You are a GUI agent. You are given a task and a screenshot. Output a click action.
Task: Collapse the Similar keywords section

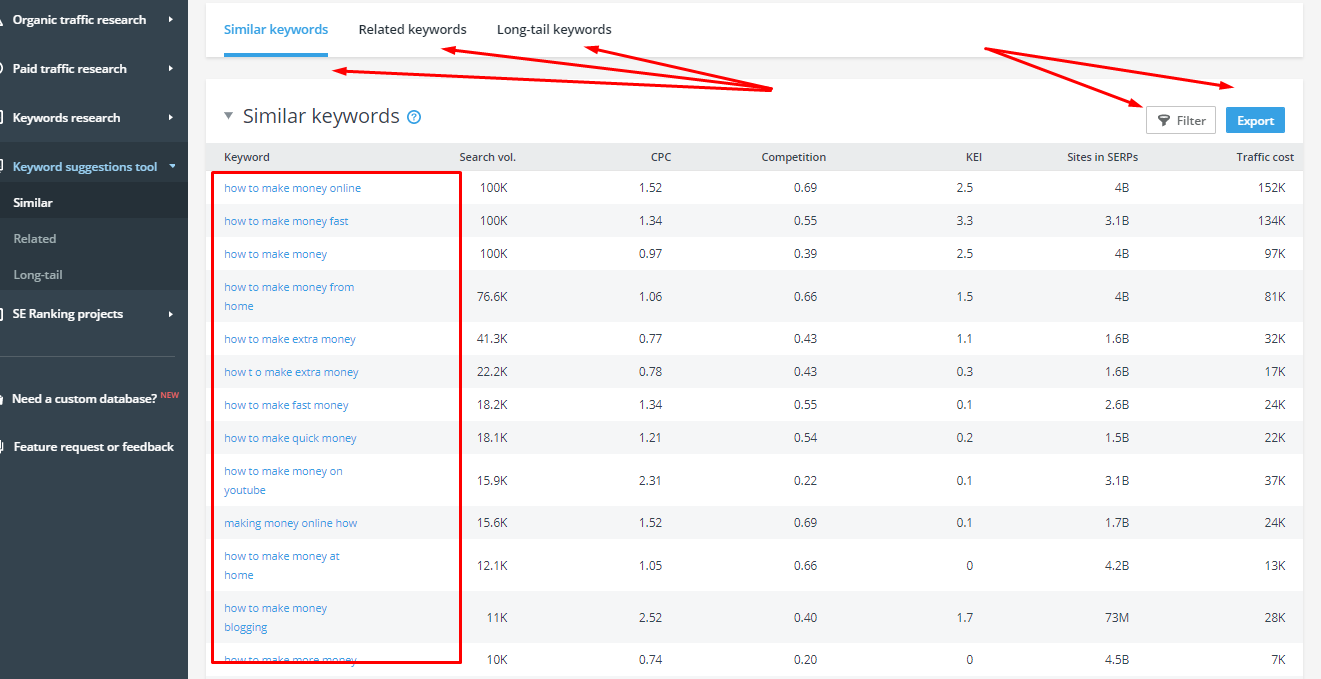(228, 116)
